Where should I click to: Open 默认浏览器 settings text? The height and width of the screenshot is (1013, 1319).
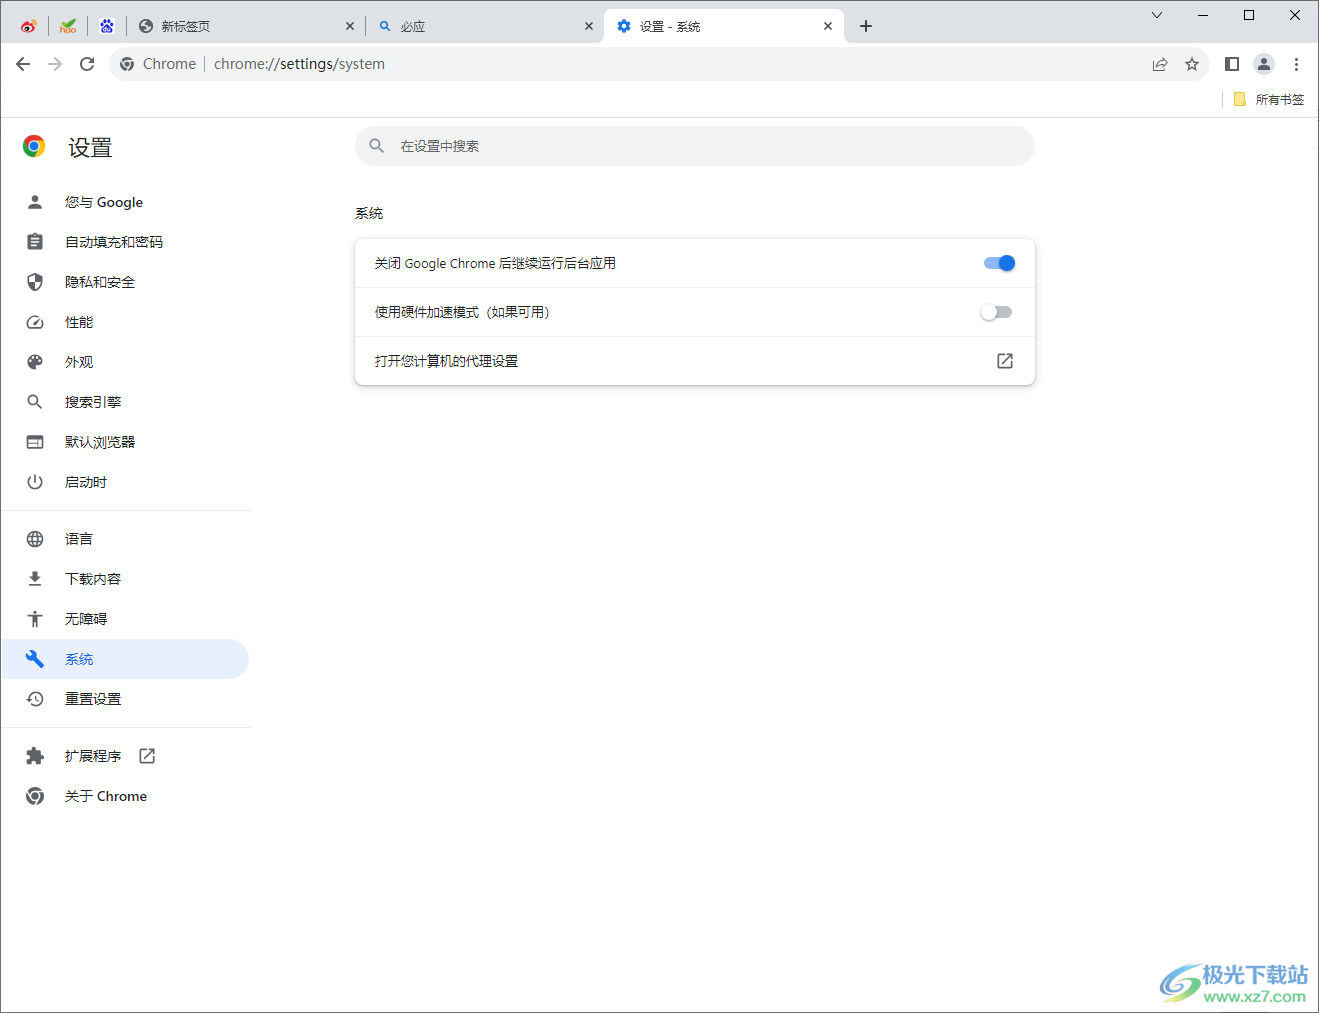pos(100,442)
